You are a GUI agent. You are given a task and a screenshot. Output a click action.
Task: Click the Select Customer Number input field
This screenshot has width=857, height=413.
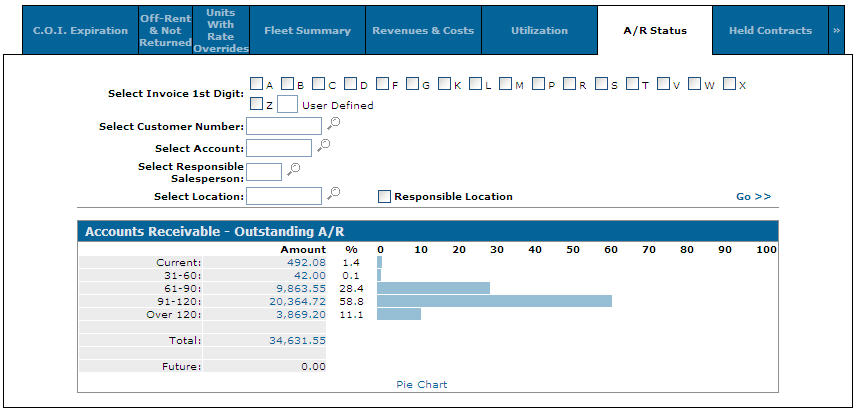pyautogui.click(x=284, y=126)
